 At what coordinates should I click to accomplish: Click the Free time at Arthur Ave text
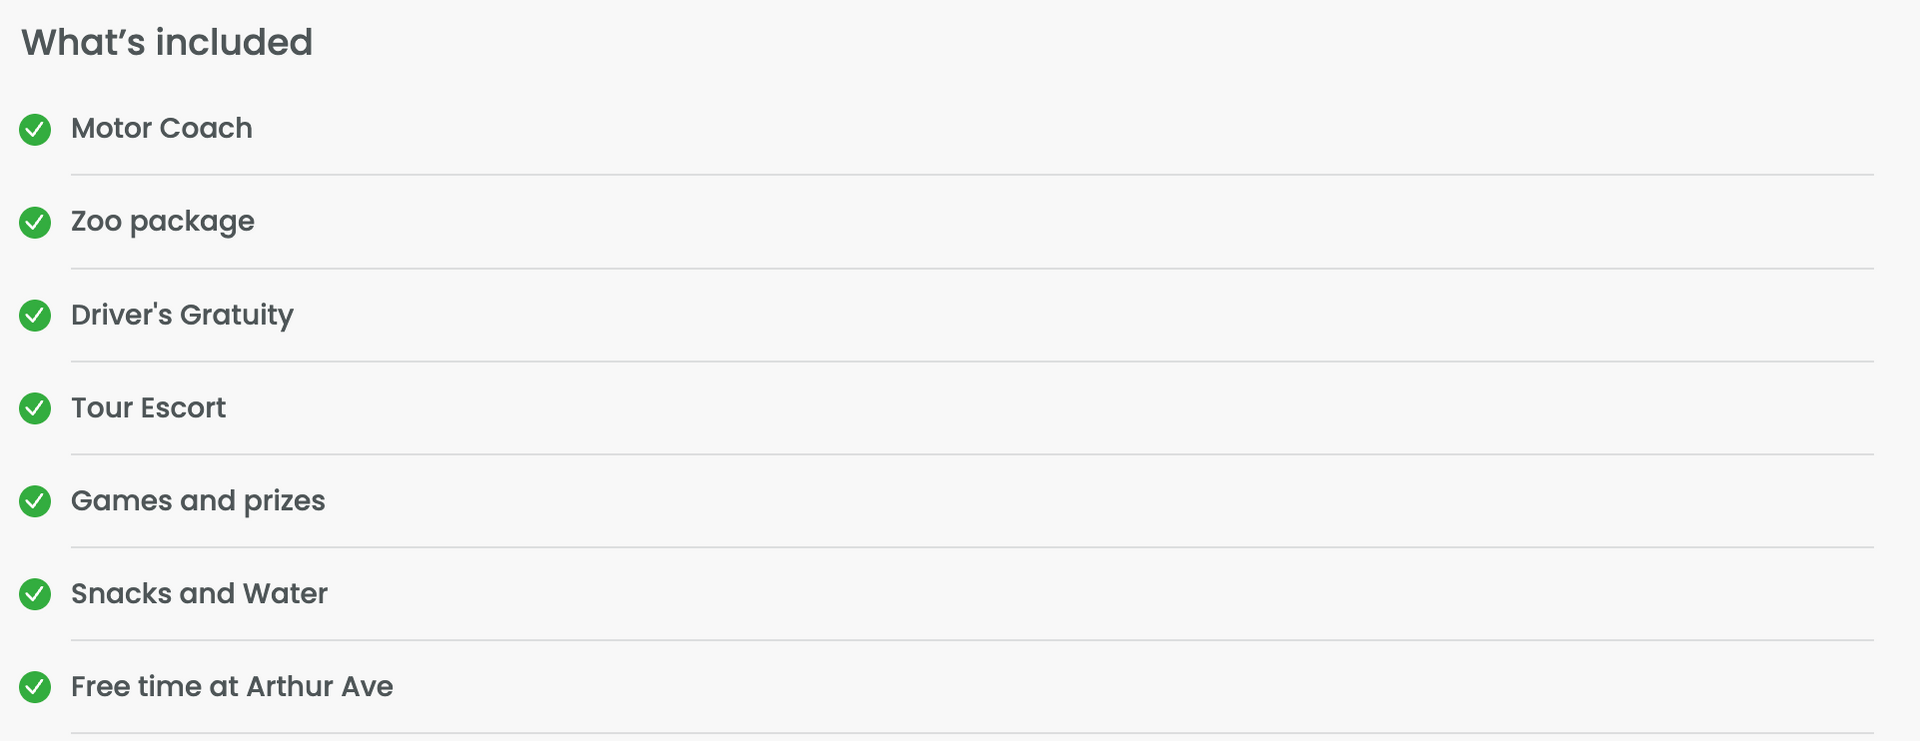[232, 687]
